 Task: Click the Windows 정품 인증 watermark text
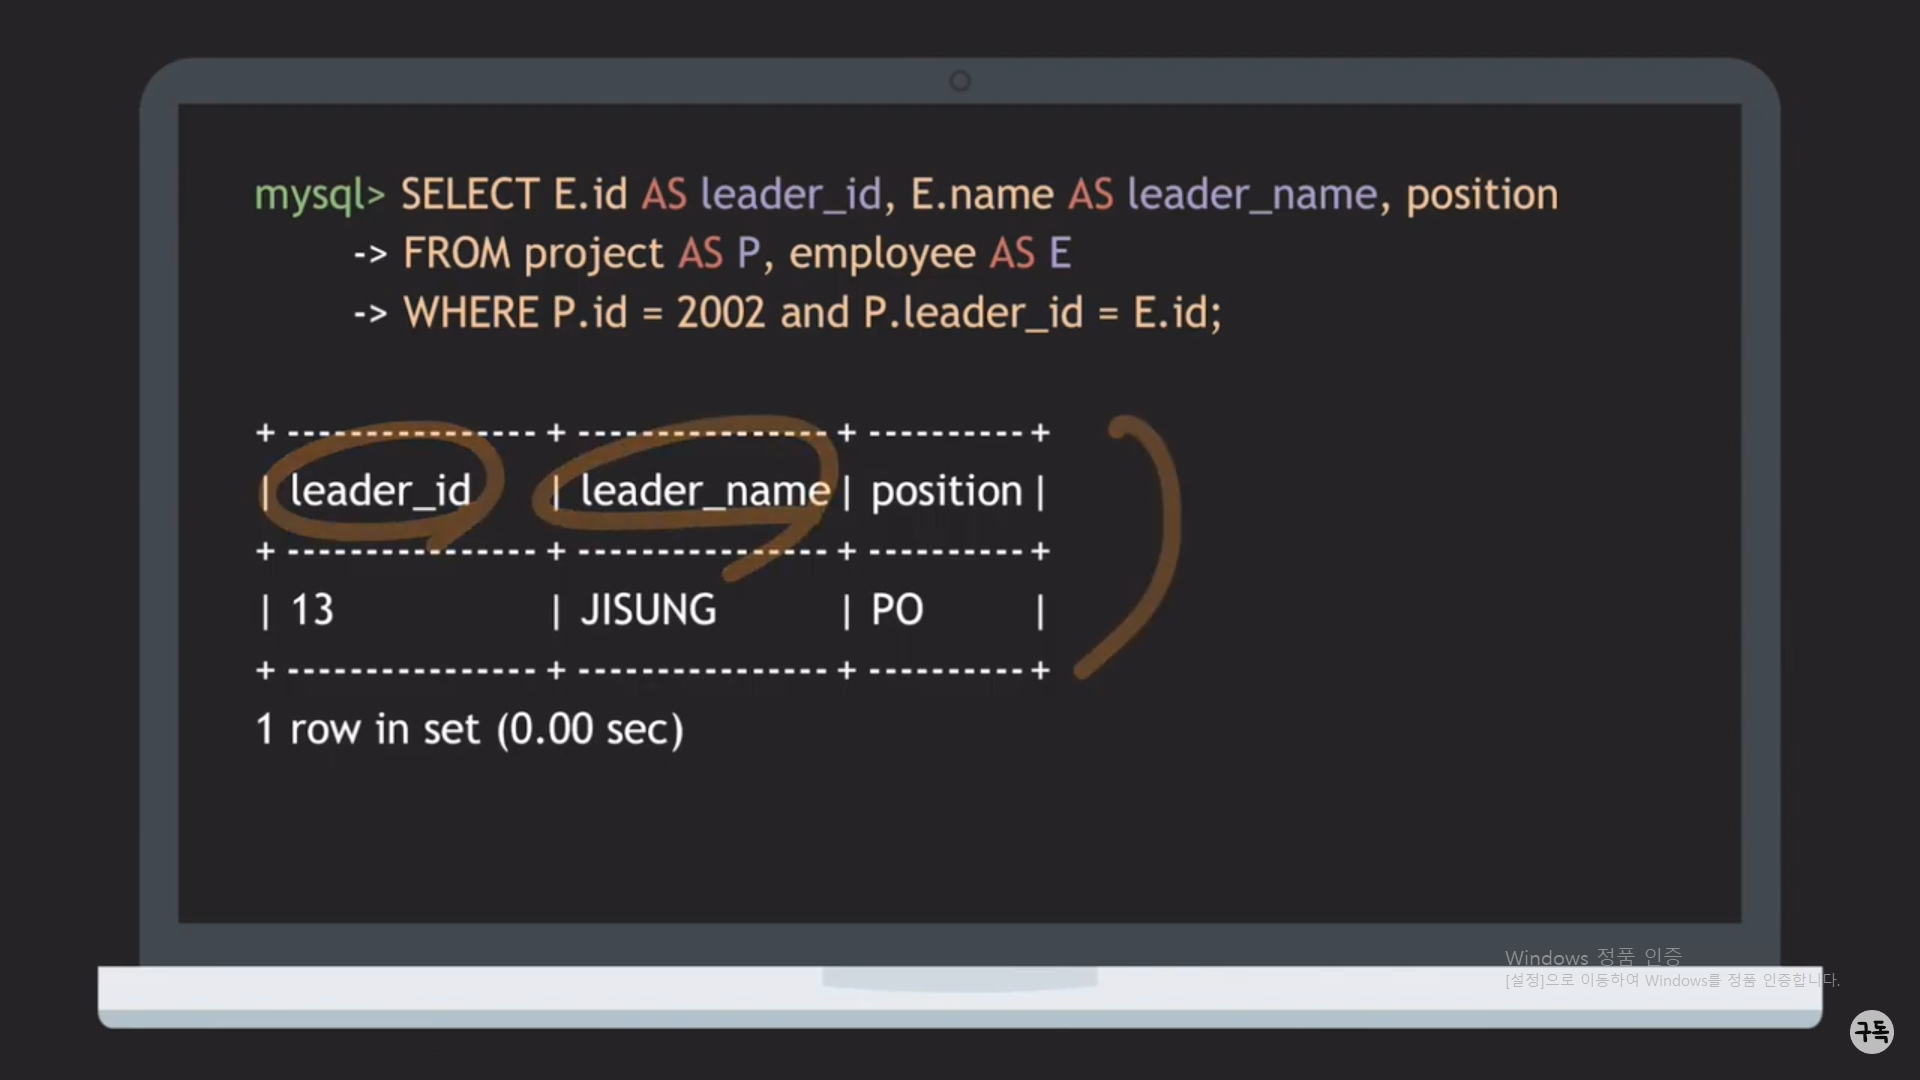(x=1593, y=957)
